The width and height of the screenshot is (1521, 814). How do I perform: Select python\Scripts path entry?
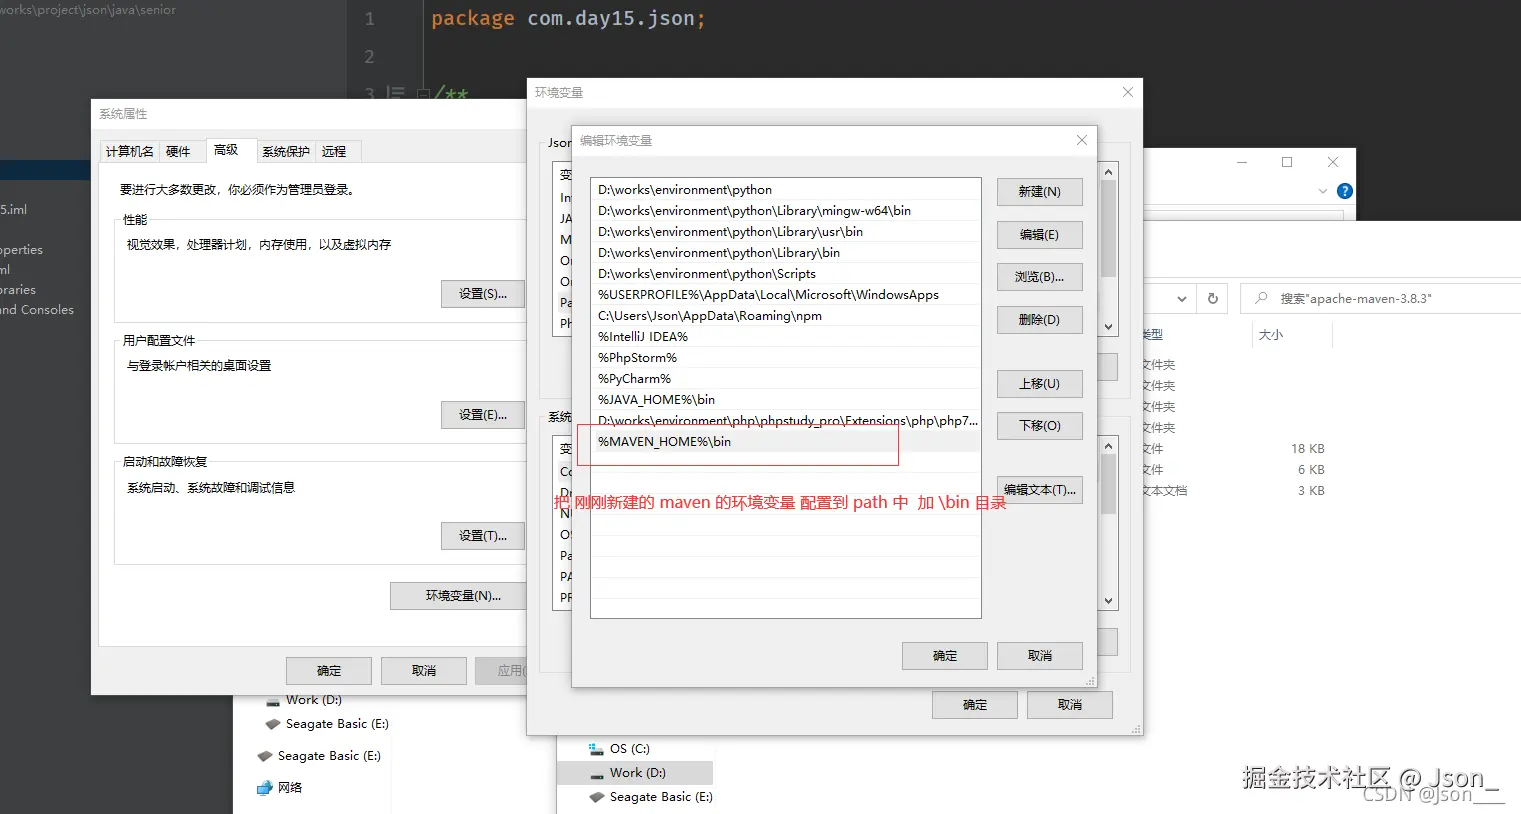785,274
